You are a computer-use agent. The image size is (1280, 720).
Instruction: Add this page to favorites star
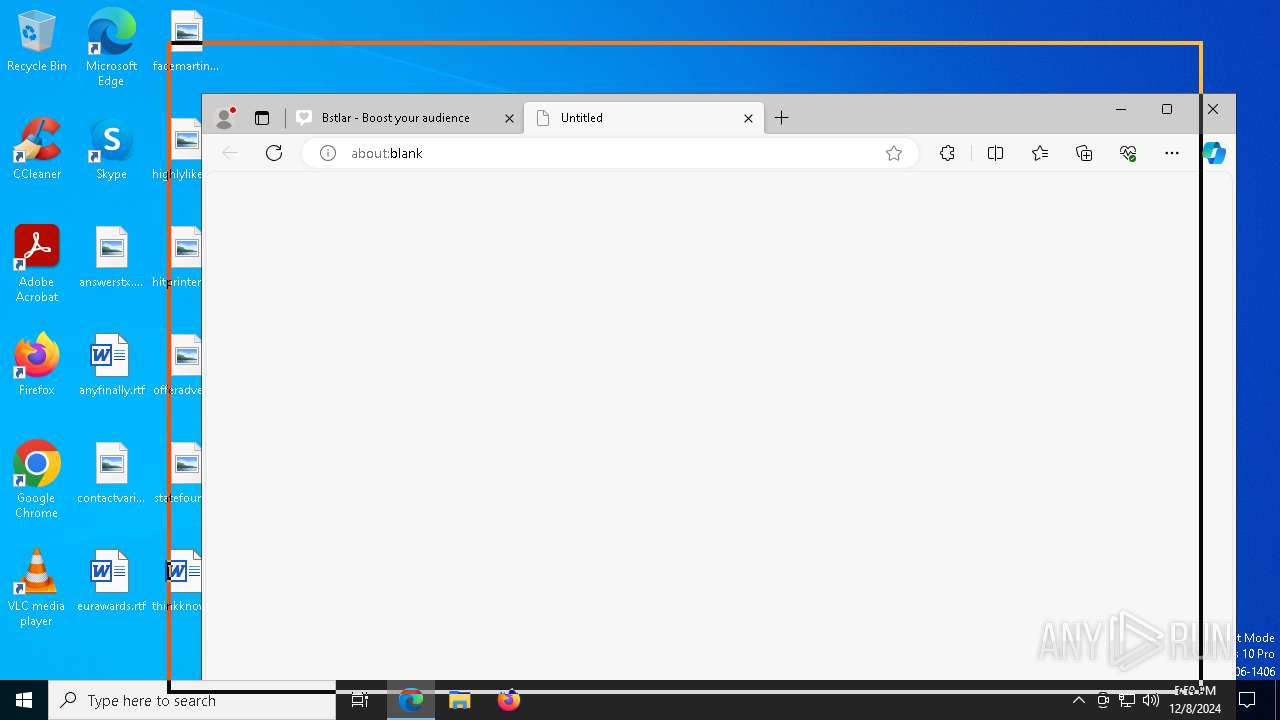pos(894,153)
